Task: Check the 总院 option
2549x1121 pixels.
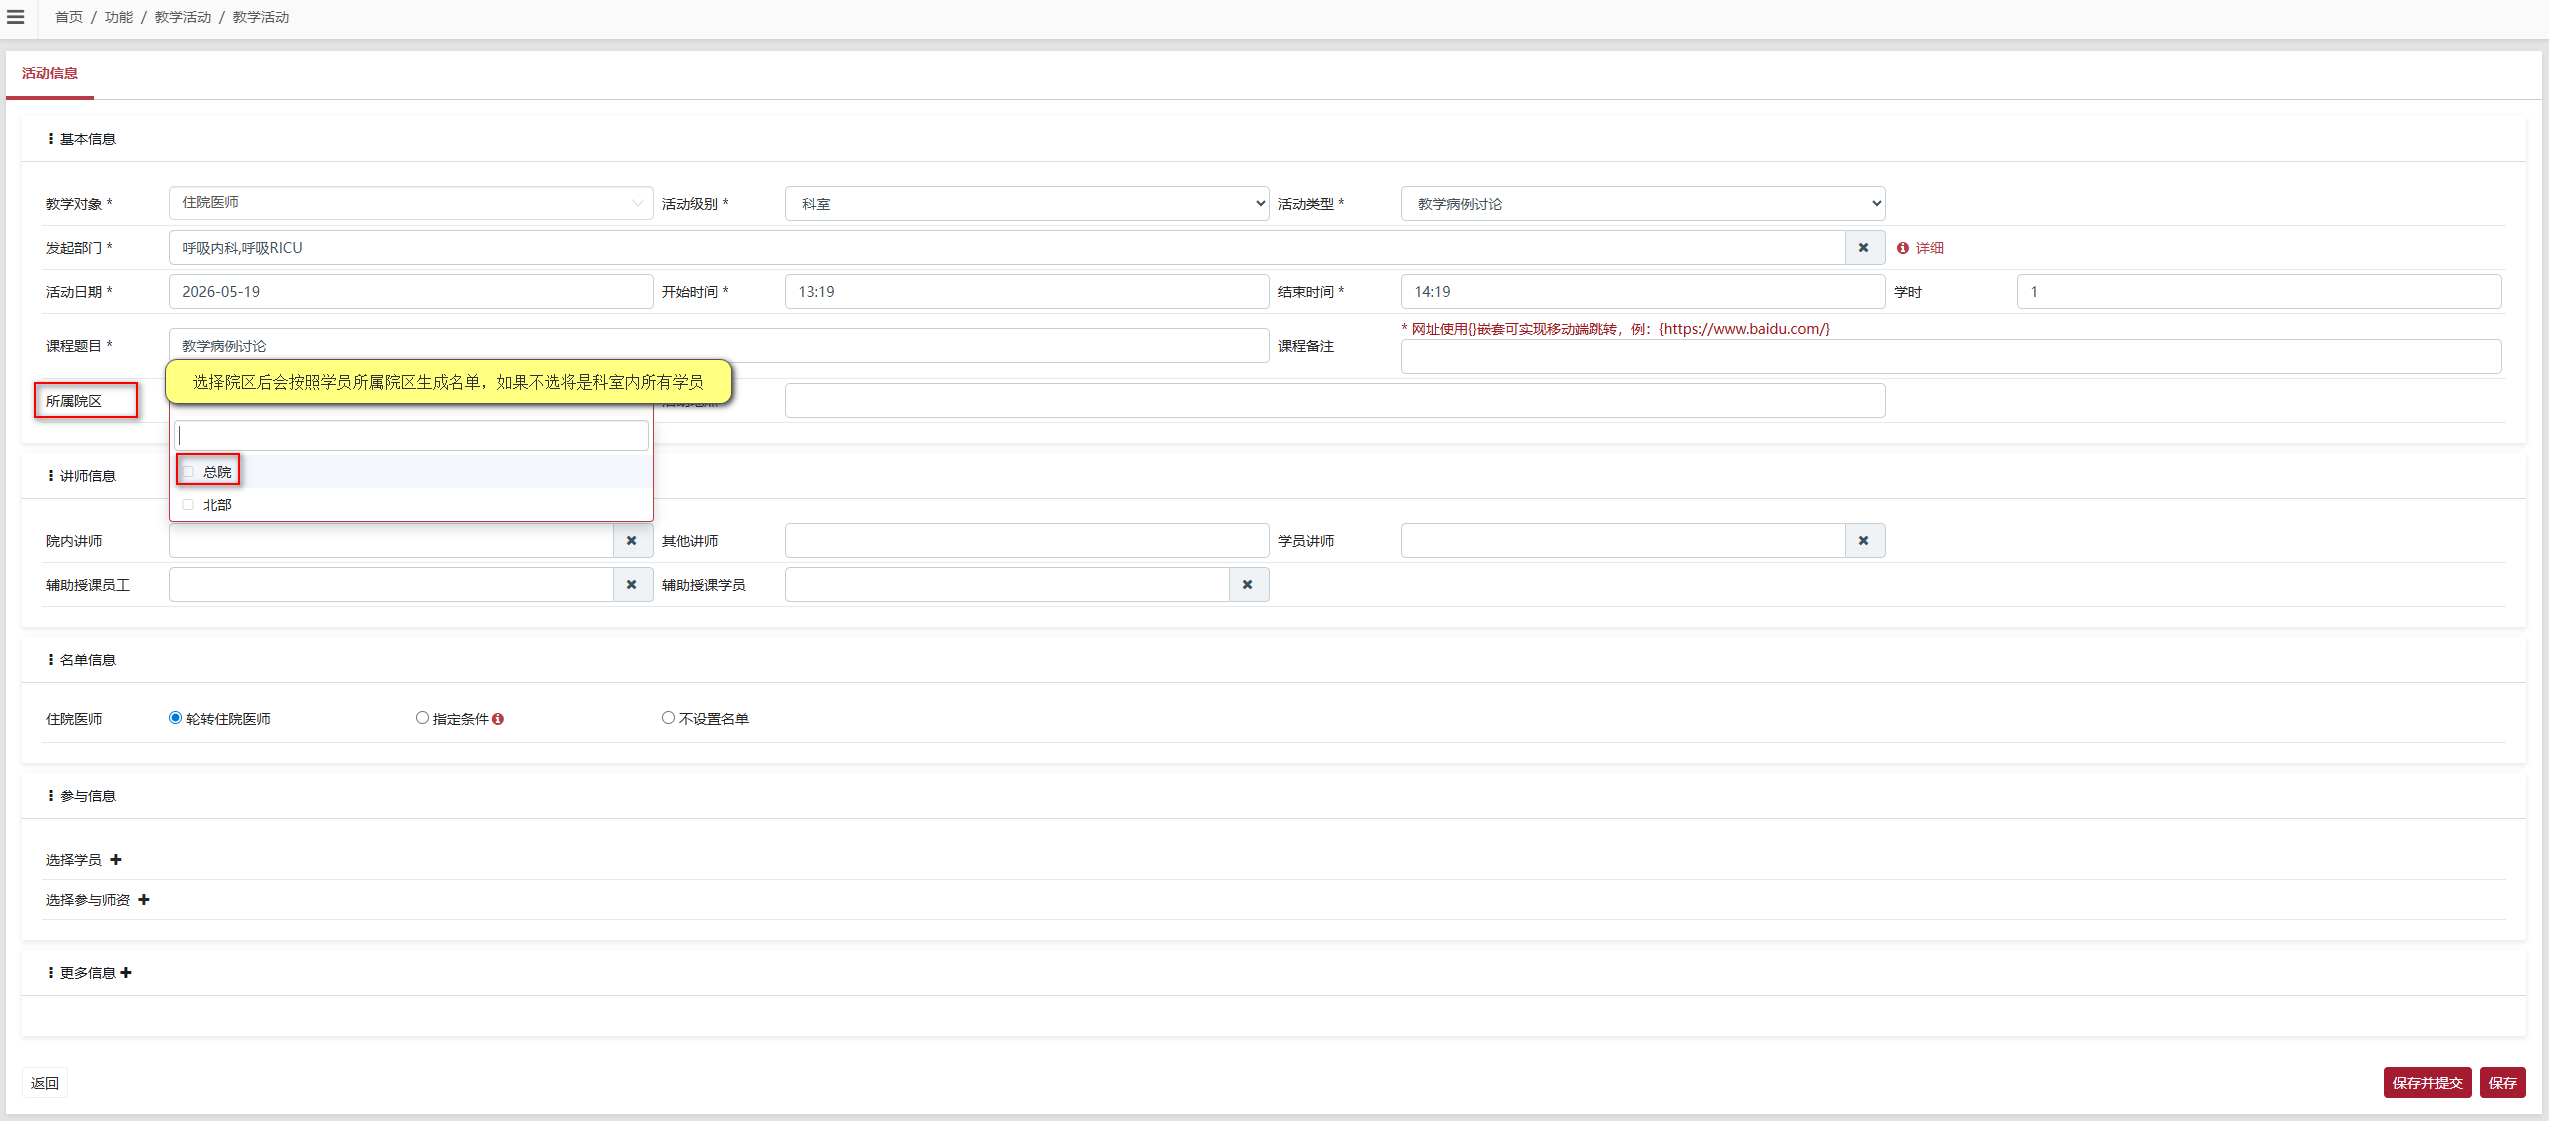Action: coord(188,472)
